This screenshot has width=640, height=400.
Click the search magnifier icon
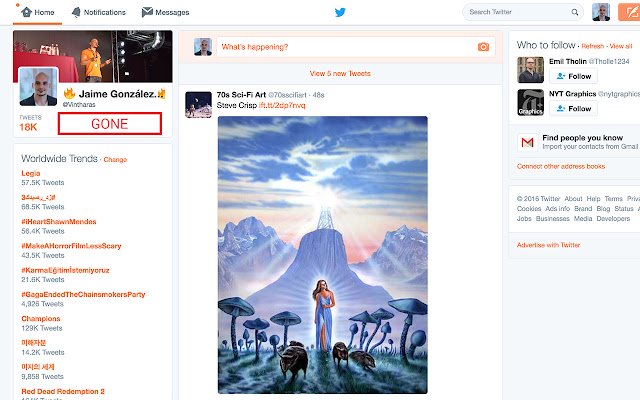point(575,12)
